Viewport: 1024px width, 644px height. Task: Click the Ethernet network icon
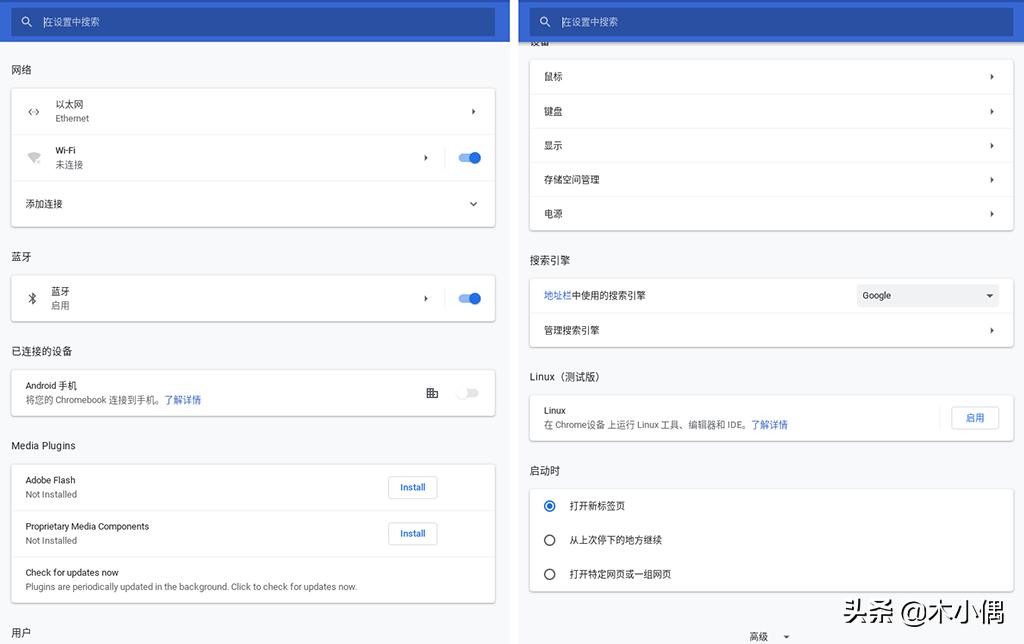(x=33, y=111)
